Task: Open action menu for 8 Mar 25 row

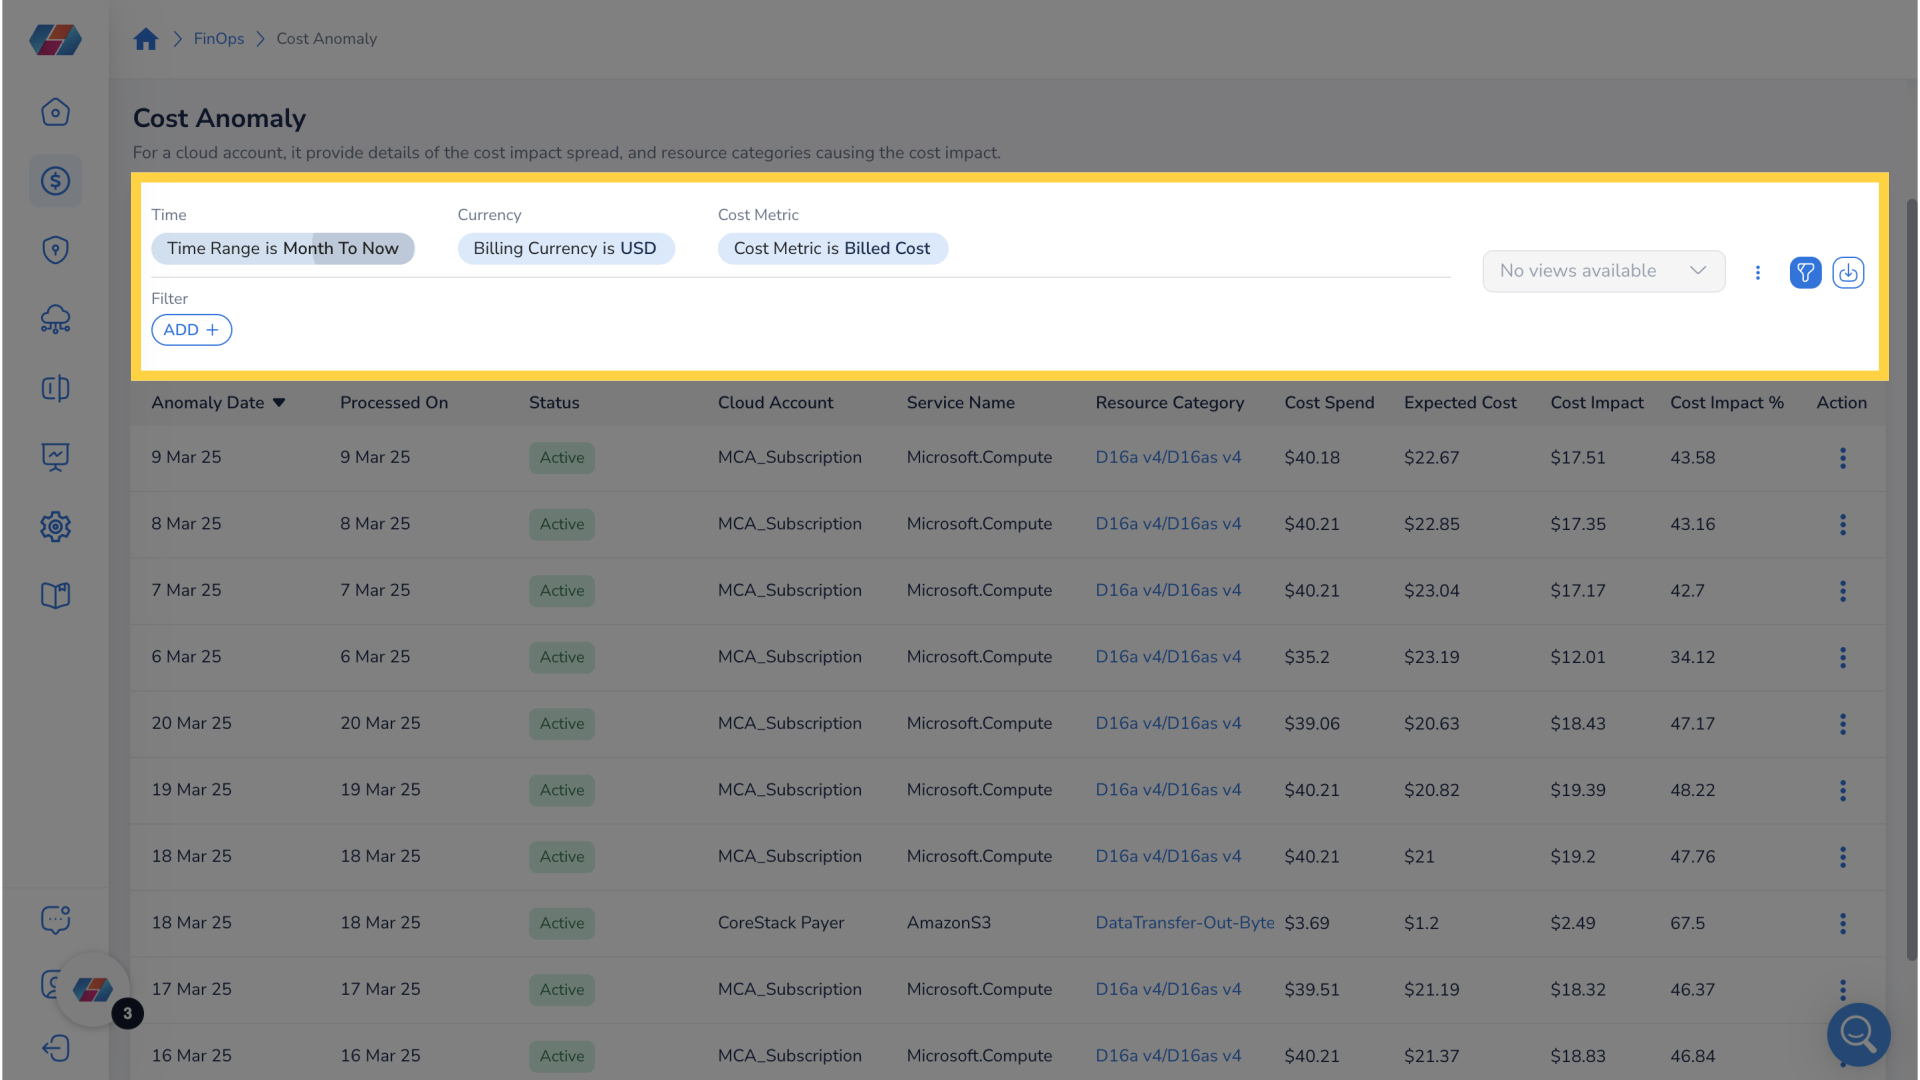Action: tap(1842, 524)
